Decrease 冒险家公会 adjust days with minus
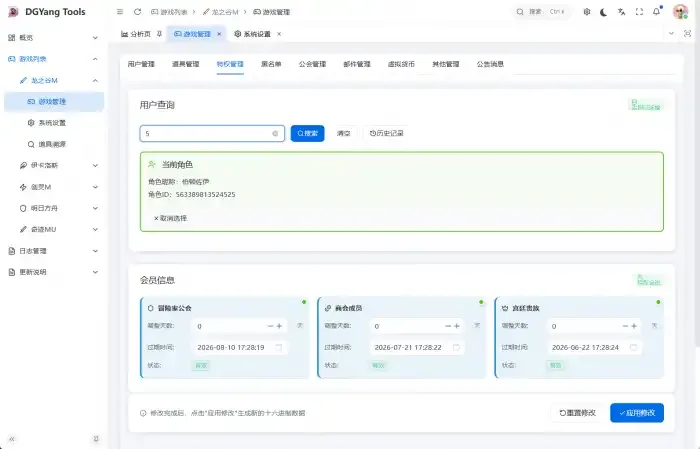Viewport: 700px width, 449px height. (270, 326)
